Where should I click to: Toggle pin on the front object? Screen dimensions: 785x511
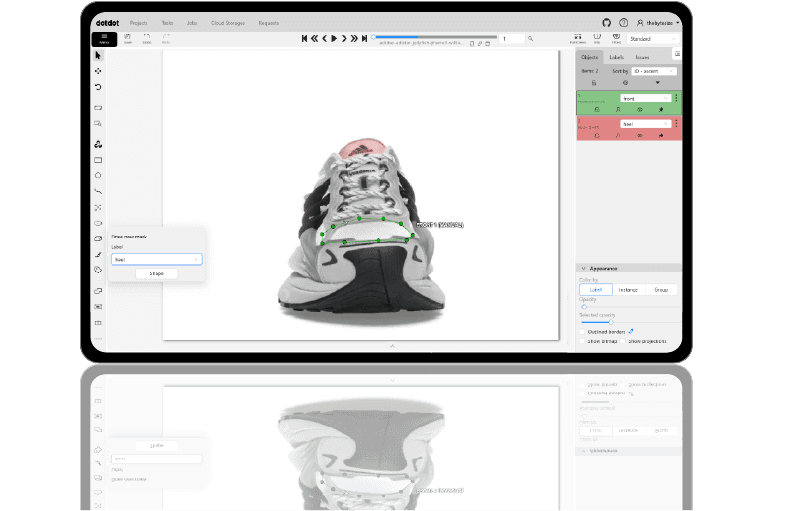click(x=661, y=109)
